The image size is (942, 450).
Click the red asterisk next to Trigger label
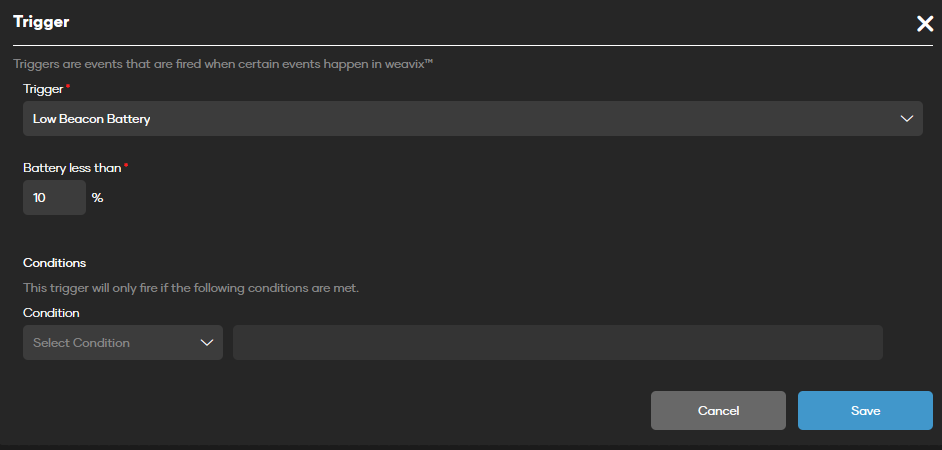tap(67, 87)
